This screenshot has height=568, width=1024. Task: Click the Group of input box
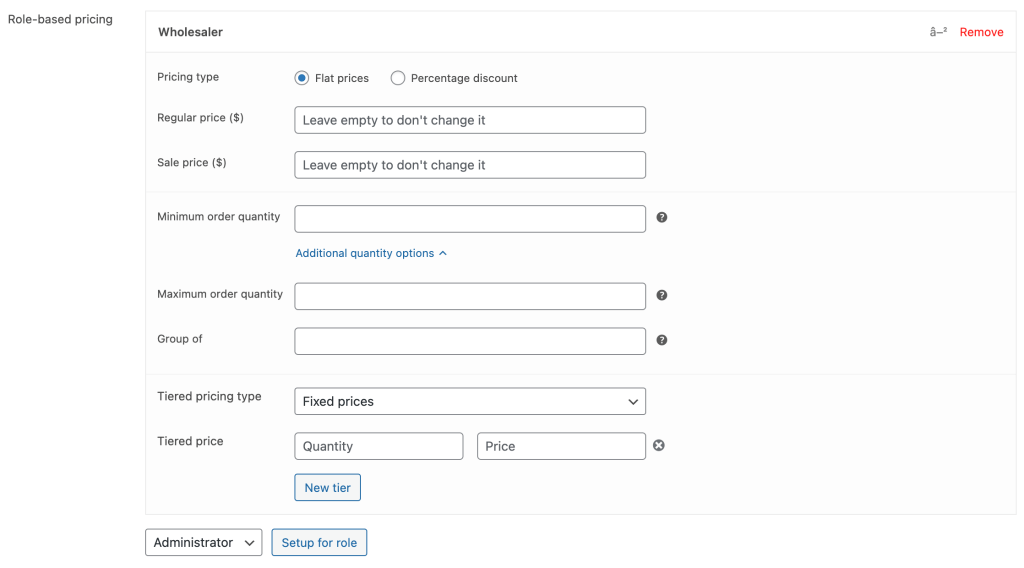[x=470, y=341]
